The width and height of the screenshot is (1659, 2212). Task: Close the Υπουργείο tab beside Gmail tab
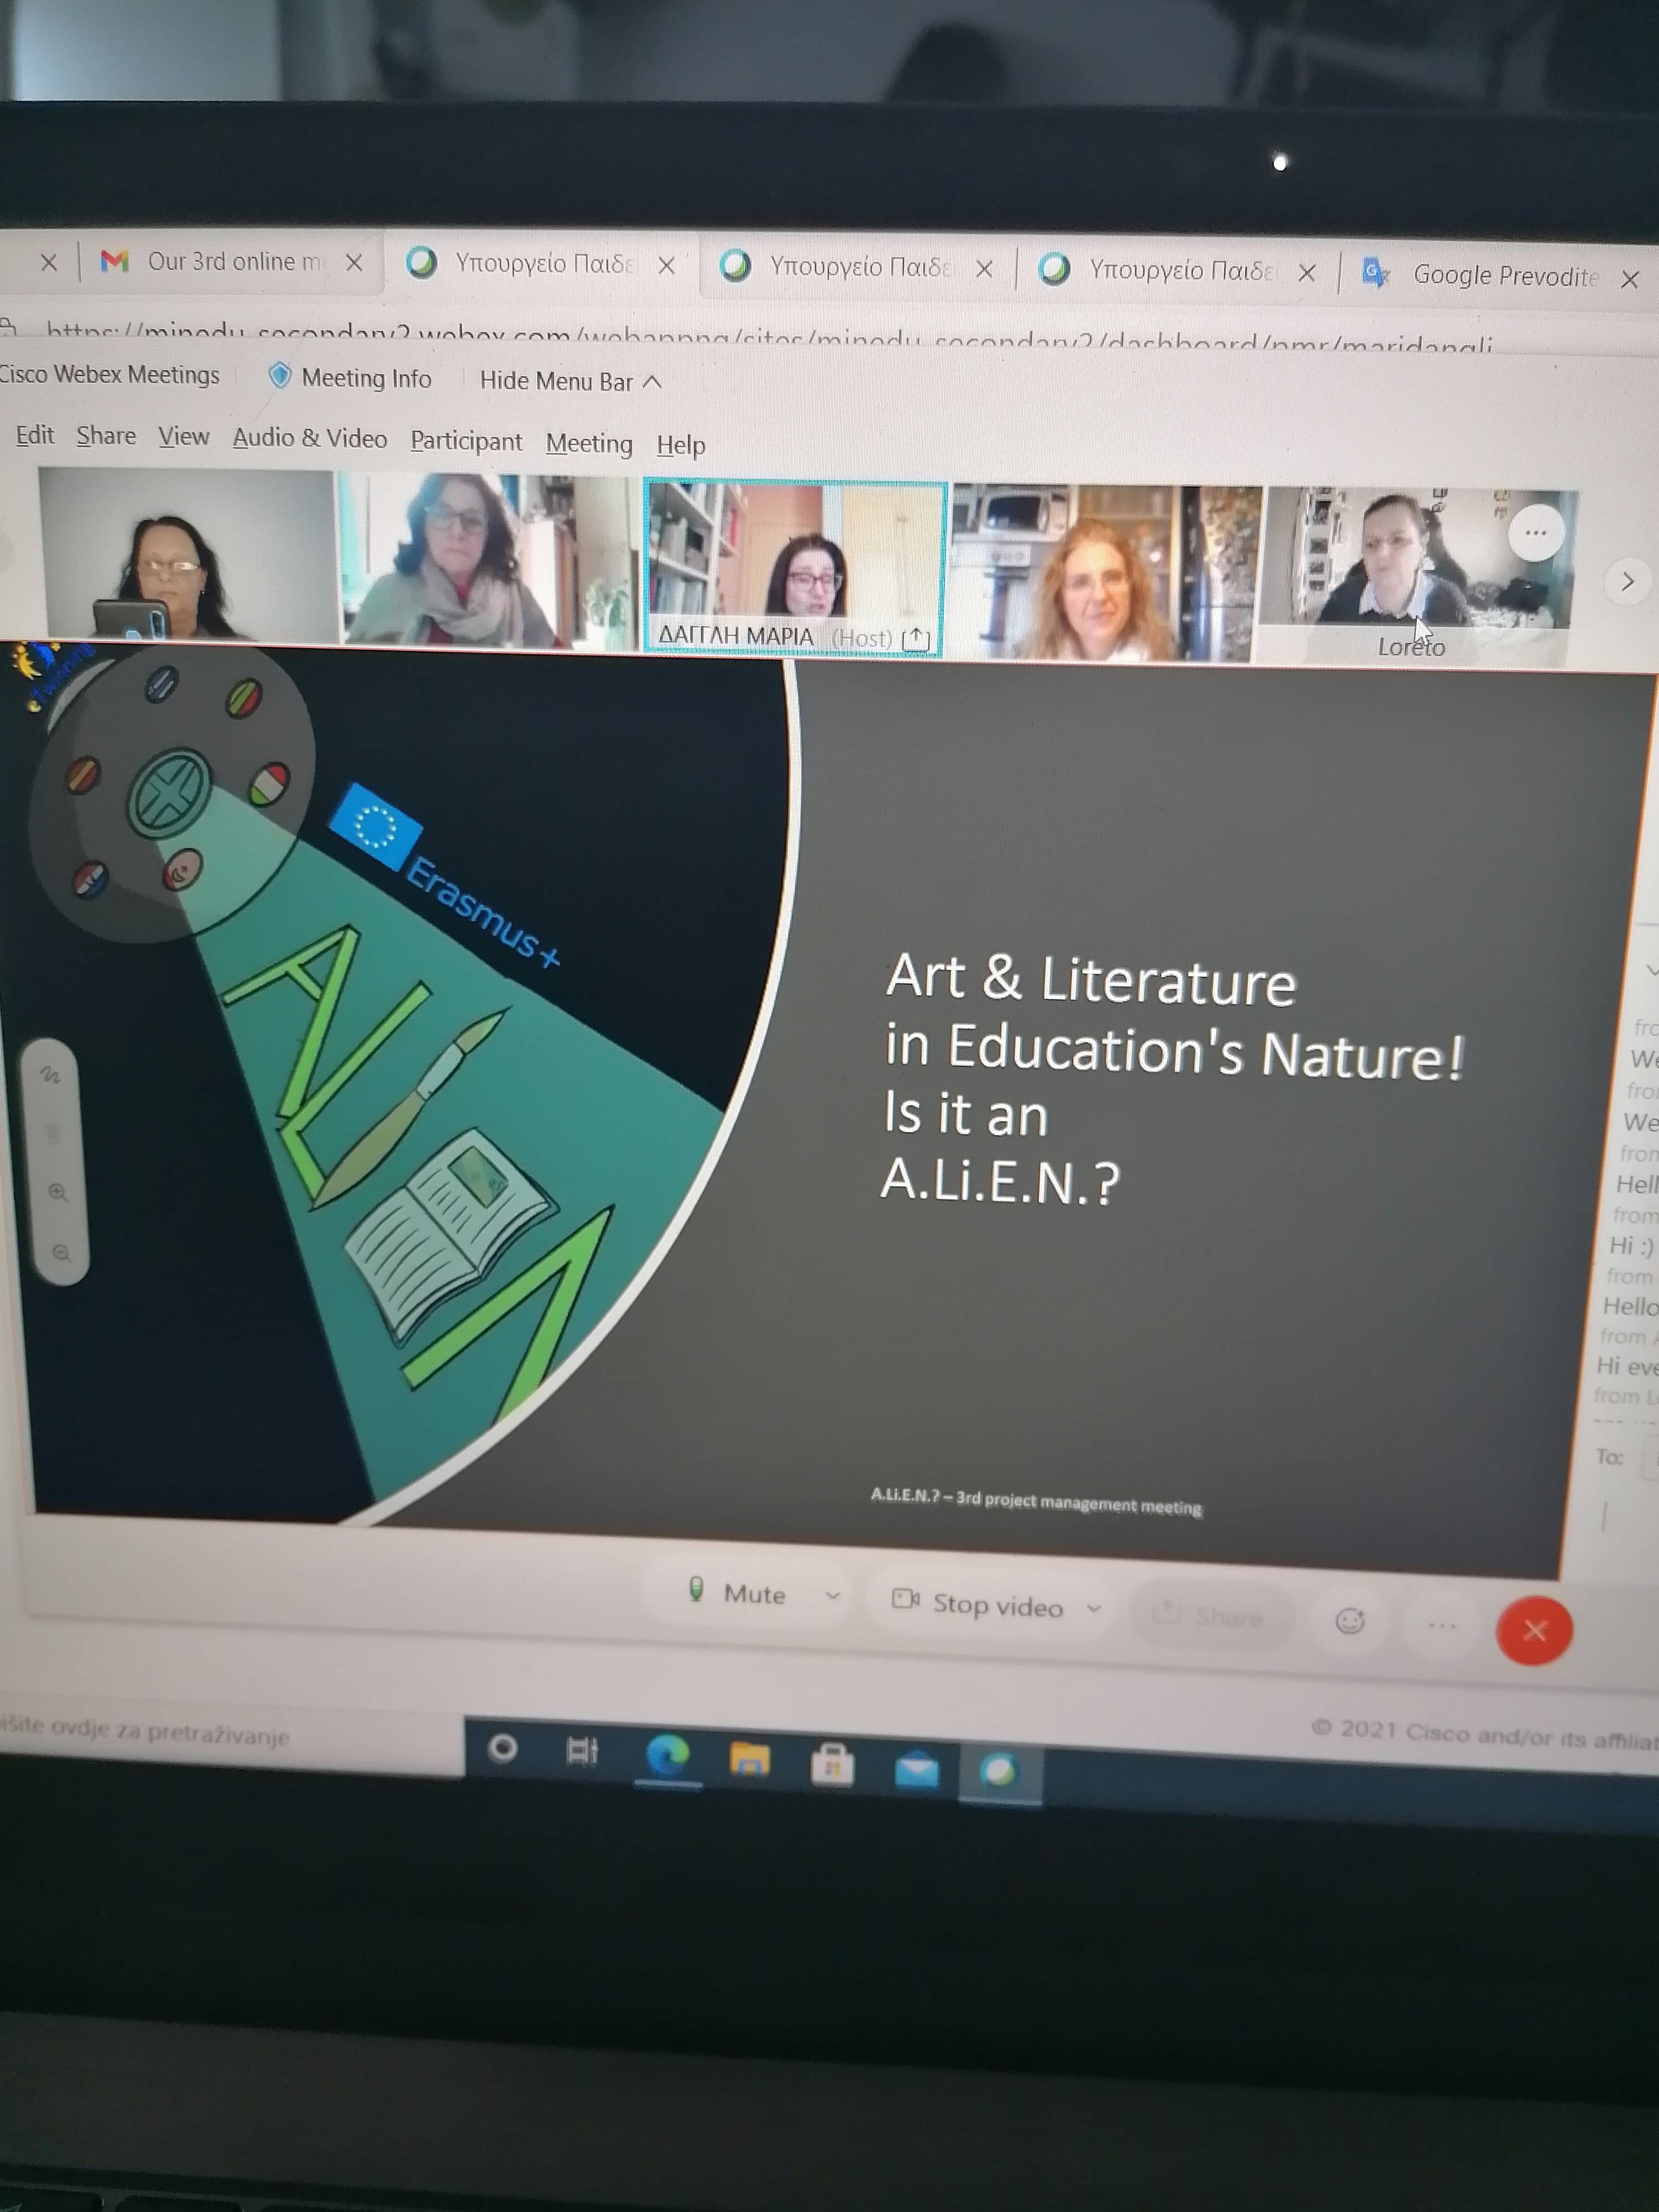tap(667, 266)
